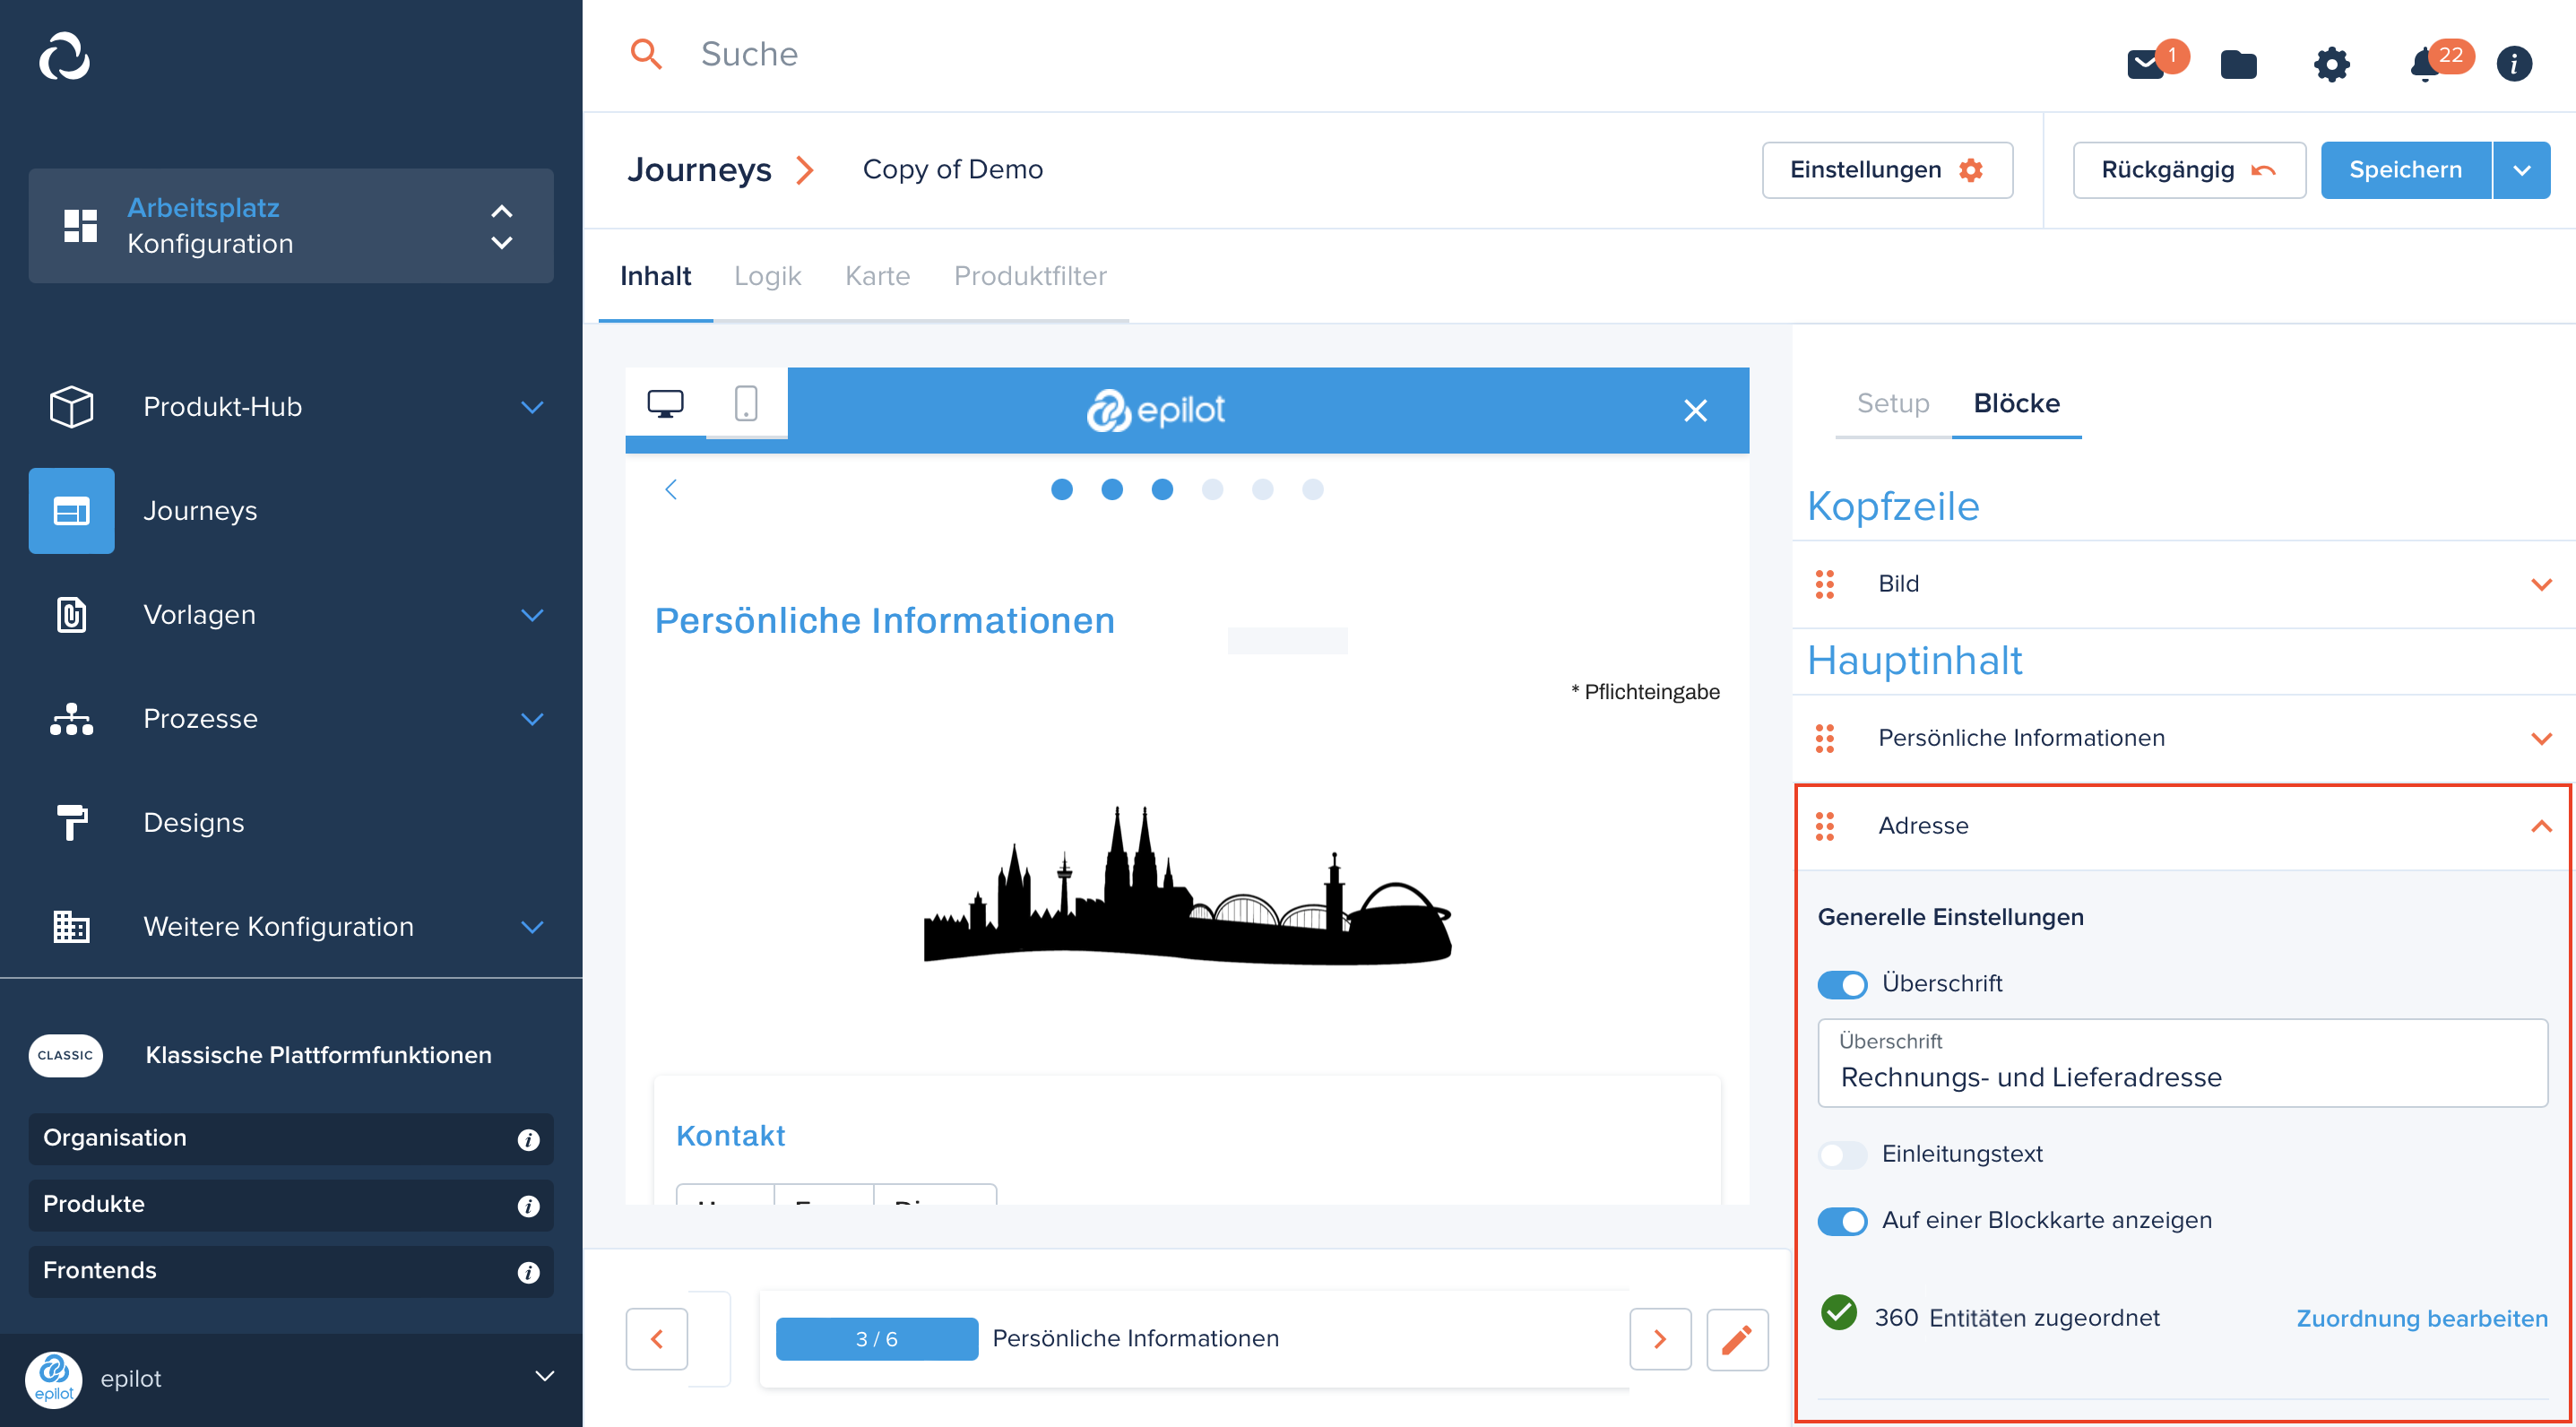Screen dimensions: 2576x1427
Task: Switch to the Inhalt tab
Action: pos(655,276)
